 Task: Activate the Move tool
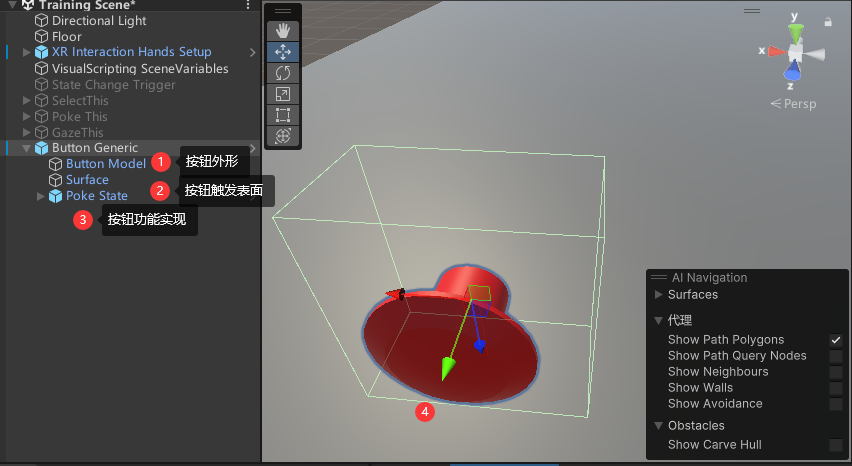[282, 51]
